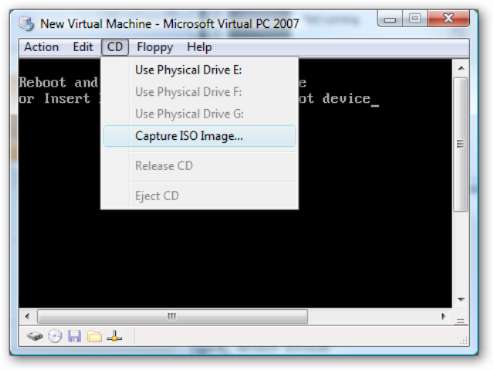Click the horizontal scrollbar left arrow
The height and width of the screenshot is (370, 493).
tap(27, 316)
